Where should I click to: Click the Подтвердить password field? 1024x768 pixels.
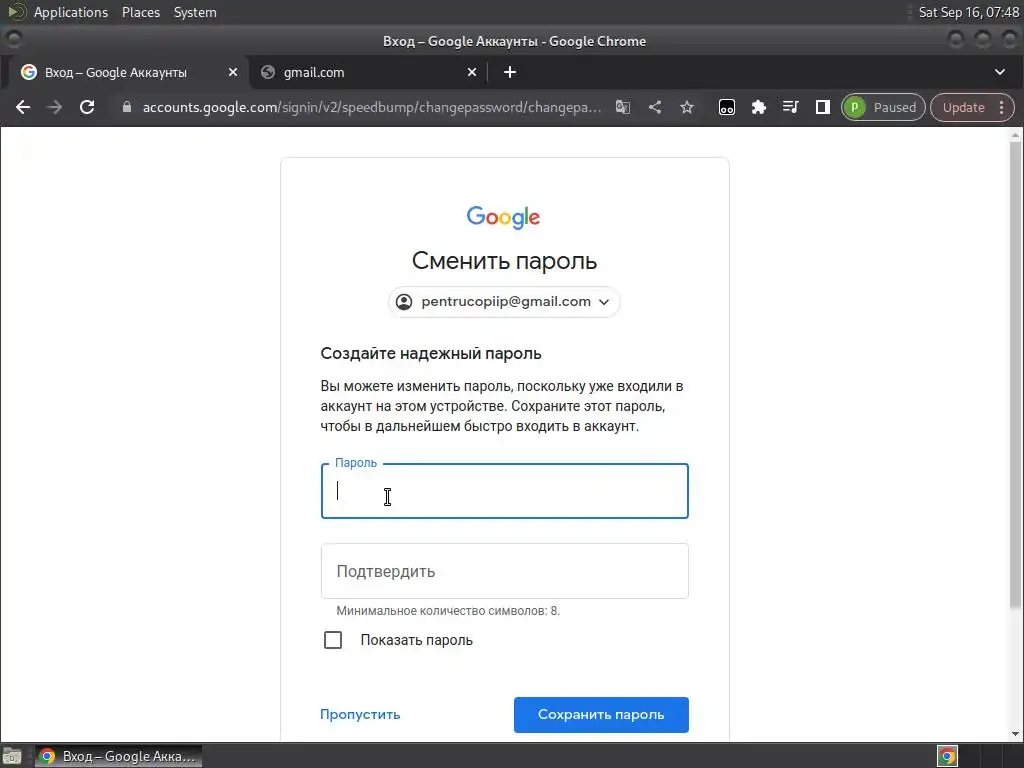click(504, 571)
